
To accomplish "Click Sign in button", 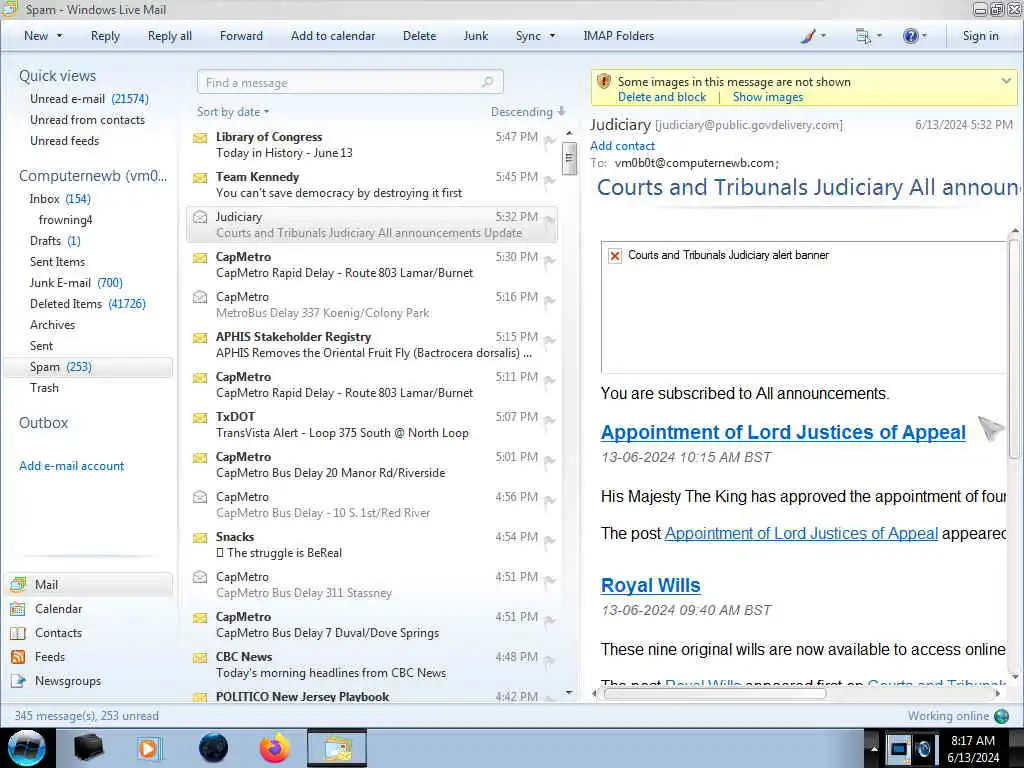I will point(980,36).
